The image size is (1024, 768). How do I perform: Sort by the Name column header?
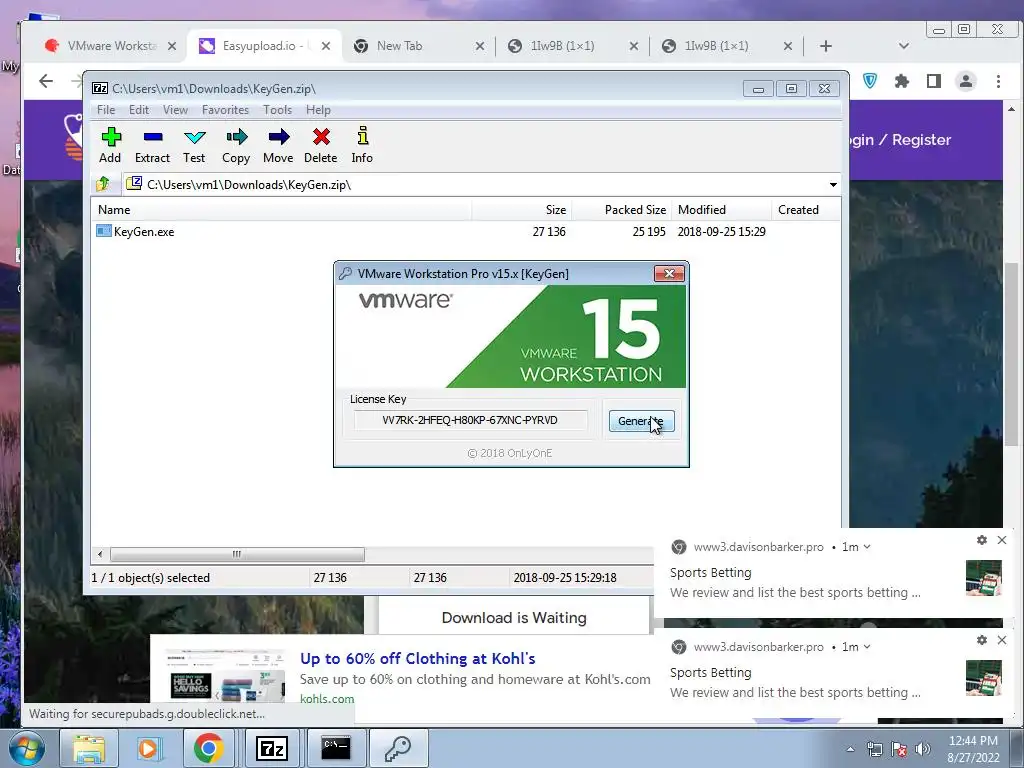[x=282, y=210]
